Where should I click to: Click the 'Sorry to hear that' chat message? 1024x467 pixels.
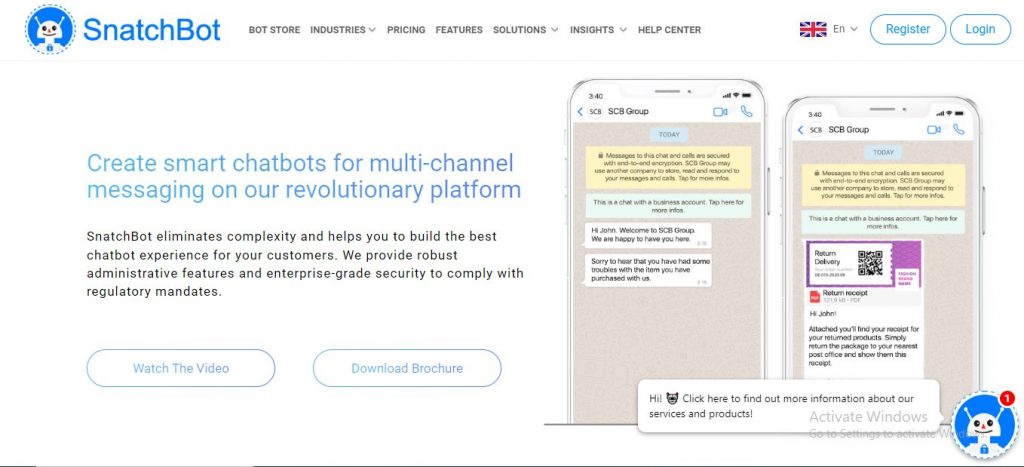coord(648,270)
